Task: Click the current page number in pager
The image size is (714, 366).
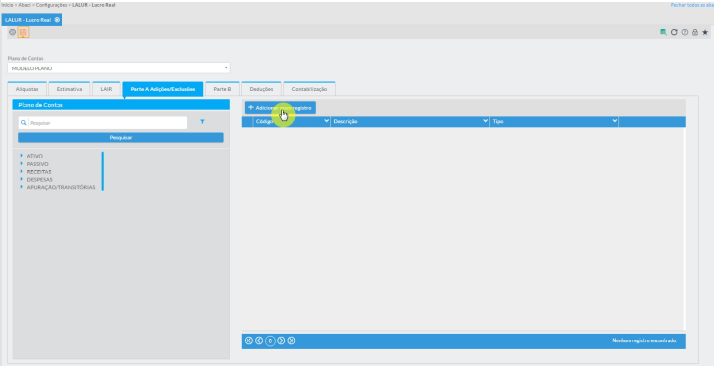Action: pyautogui.click(x=270, y=341)
